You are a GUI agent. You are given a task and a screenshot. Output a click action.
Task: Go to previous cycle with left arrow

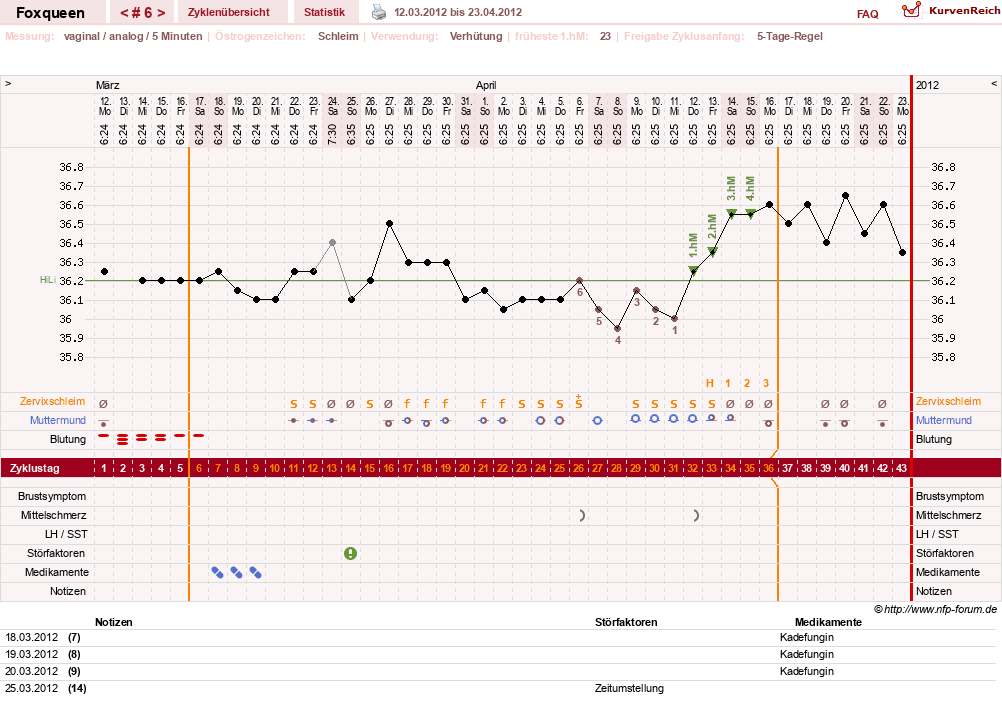point(125,13)
